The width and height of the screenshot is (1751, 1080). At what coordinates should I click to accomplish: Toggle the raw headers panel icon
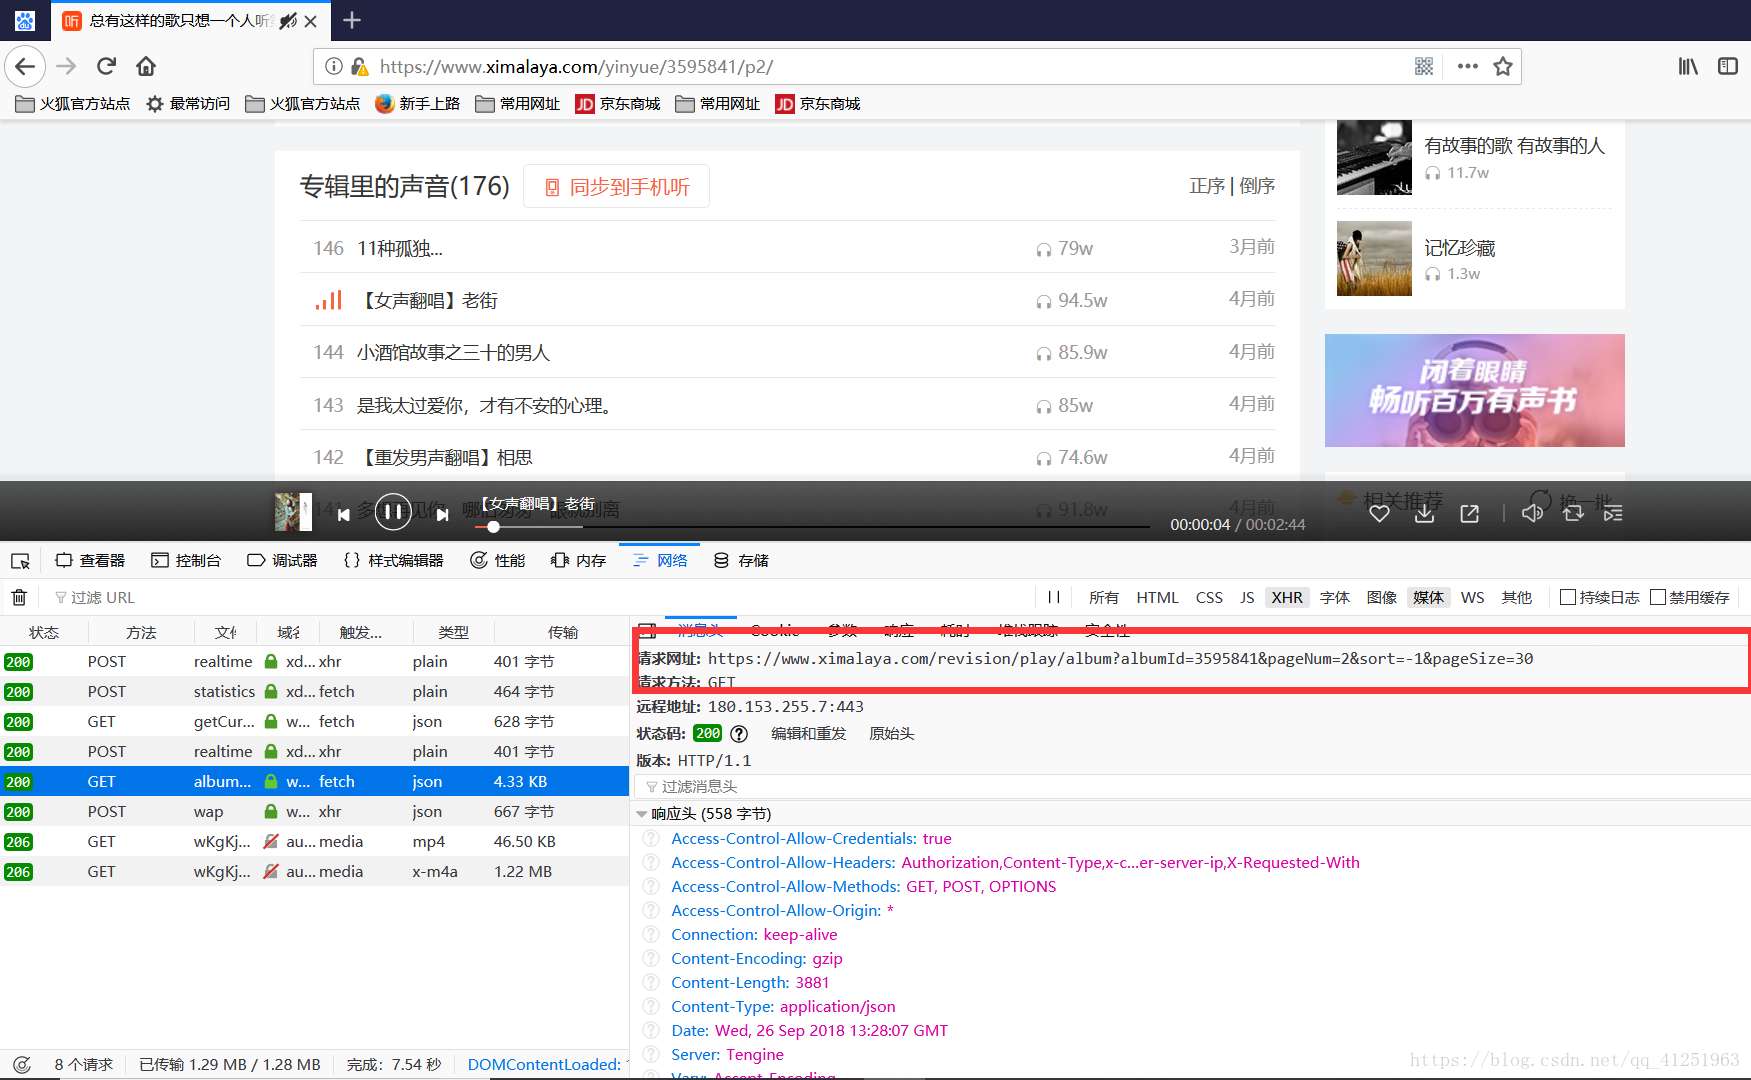[x=647, y=631]
